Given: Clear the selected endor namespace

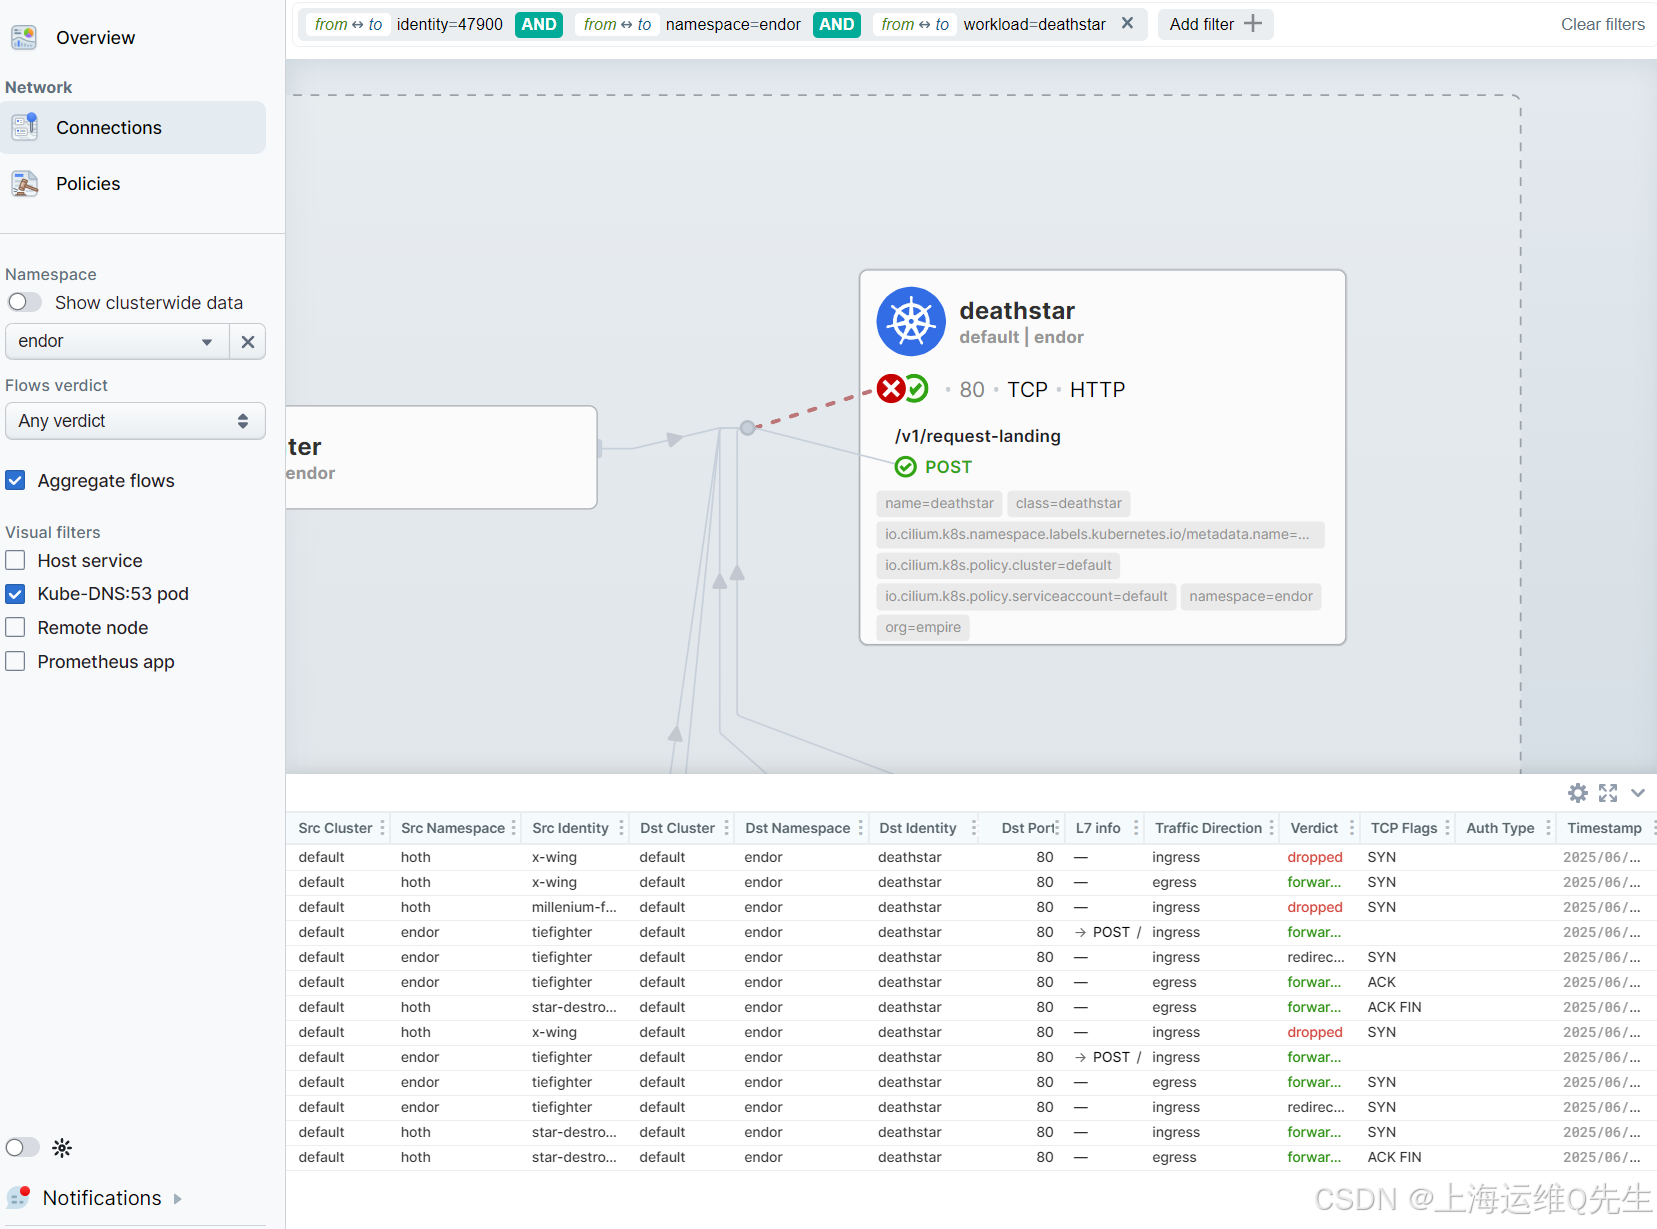Looking at the screenshot, I should [248, 341].
